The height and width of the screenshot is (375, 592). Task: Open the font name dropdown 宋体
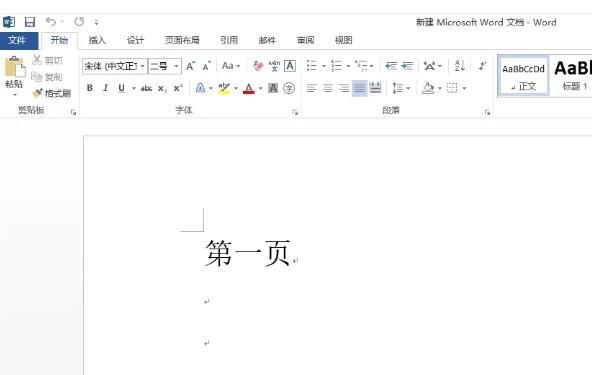[x=143, y=66]
